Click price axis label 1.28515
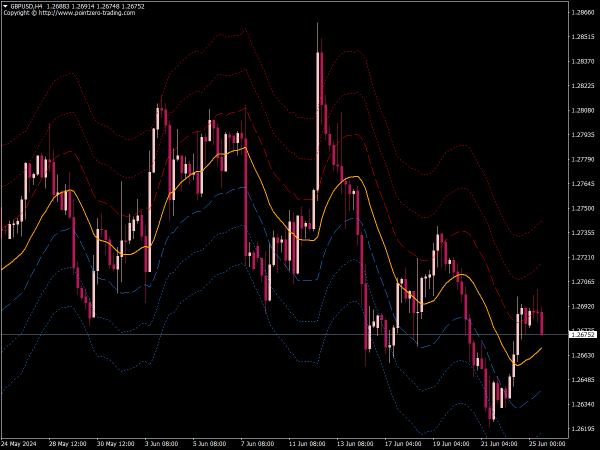 583,37
